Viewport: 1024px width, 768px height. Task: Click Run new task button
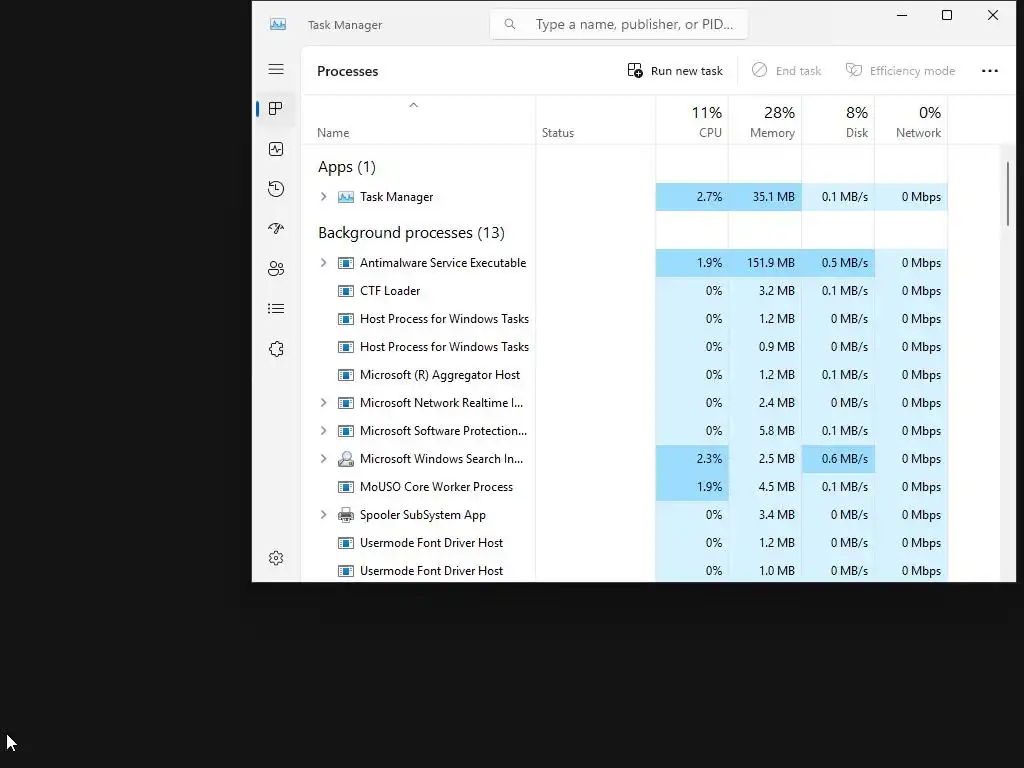[675, 71]
